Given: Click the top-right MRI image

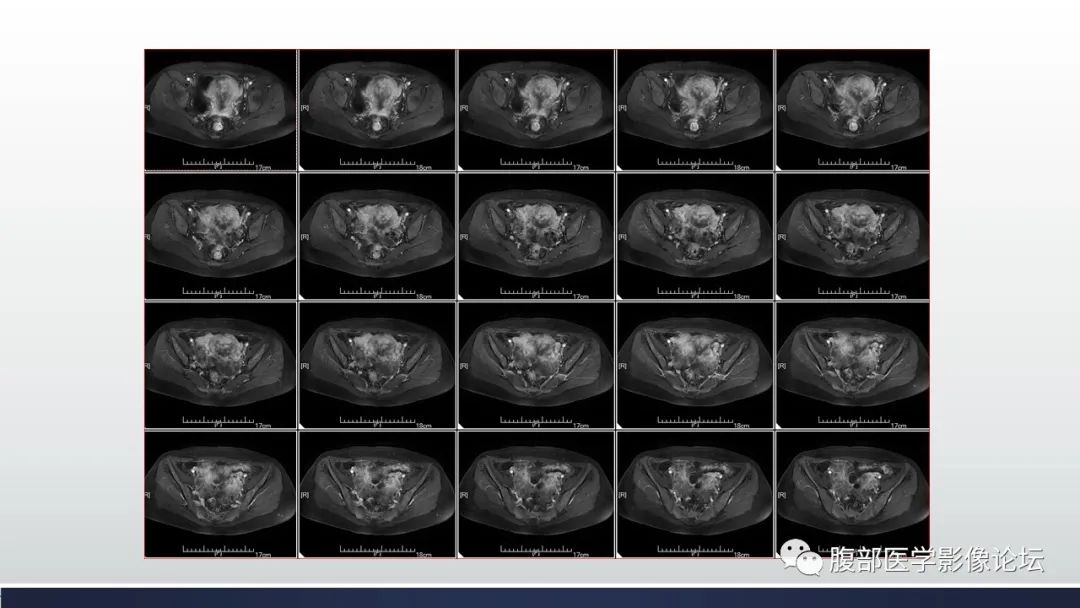Looking at the screenshot, I should tap(852, 110).
